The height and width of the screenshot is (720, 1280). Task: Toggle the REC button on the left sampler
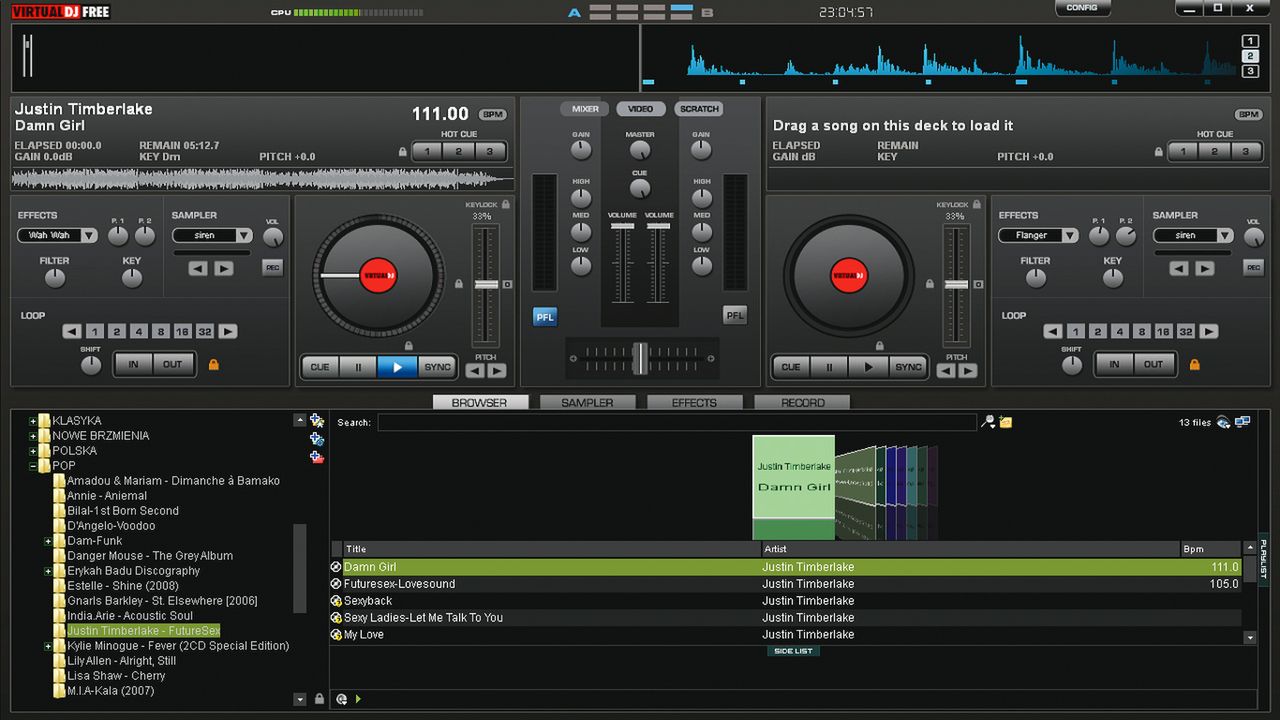click(272, 267)
